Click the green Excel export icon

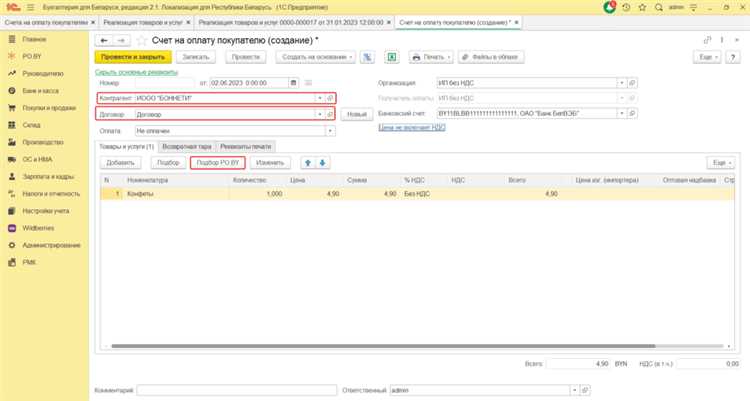pos(393,57)
